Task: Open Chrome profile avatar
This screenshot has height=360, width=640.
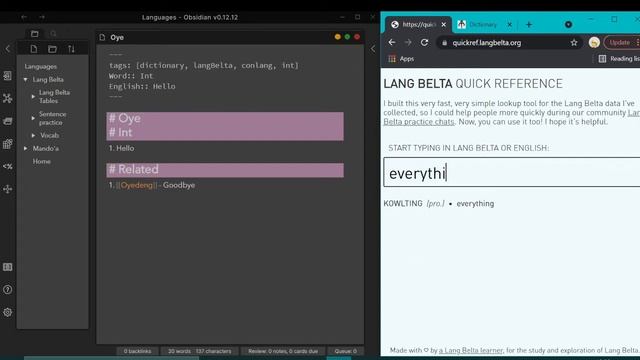Action: tap(594, 42)
